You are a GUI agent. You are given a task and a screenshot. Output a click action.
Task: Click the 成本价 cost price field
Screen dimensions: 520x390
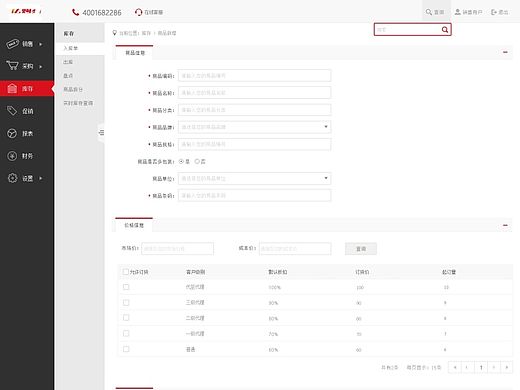295,249
